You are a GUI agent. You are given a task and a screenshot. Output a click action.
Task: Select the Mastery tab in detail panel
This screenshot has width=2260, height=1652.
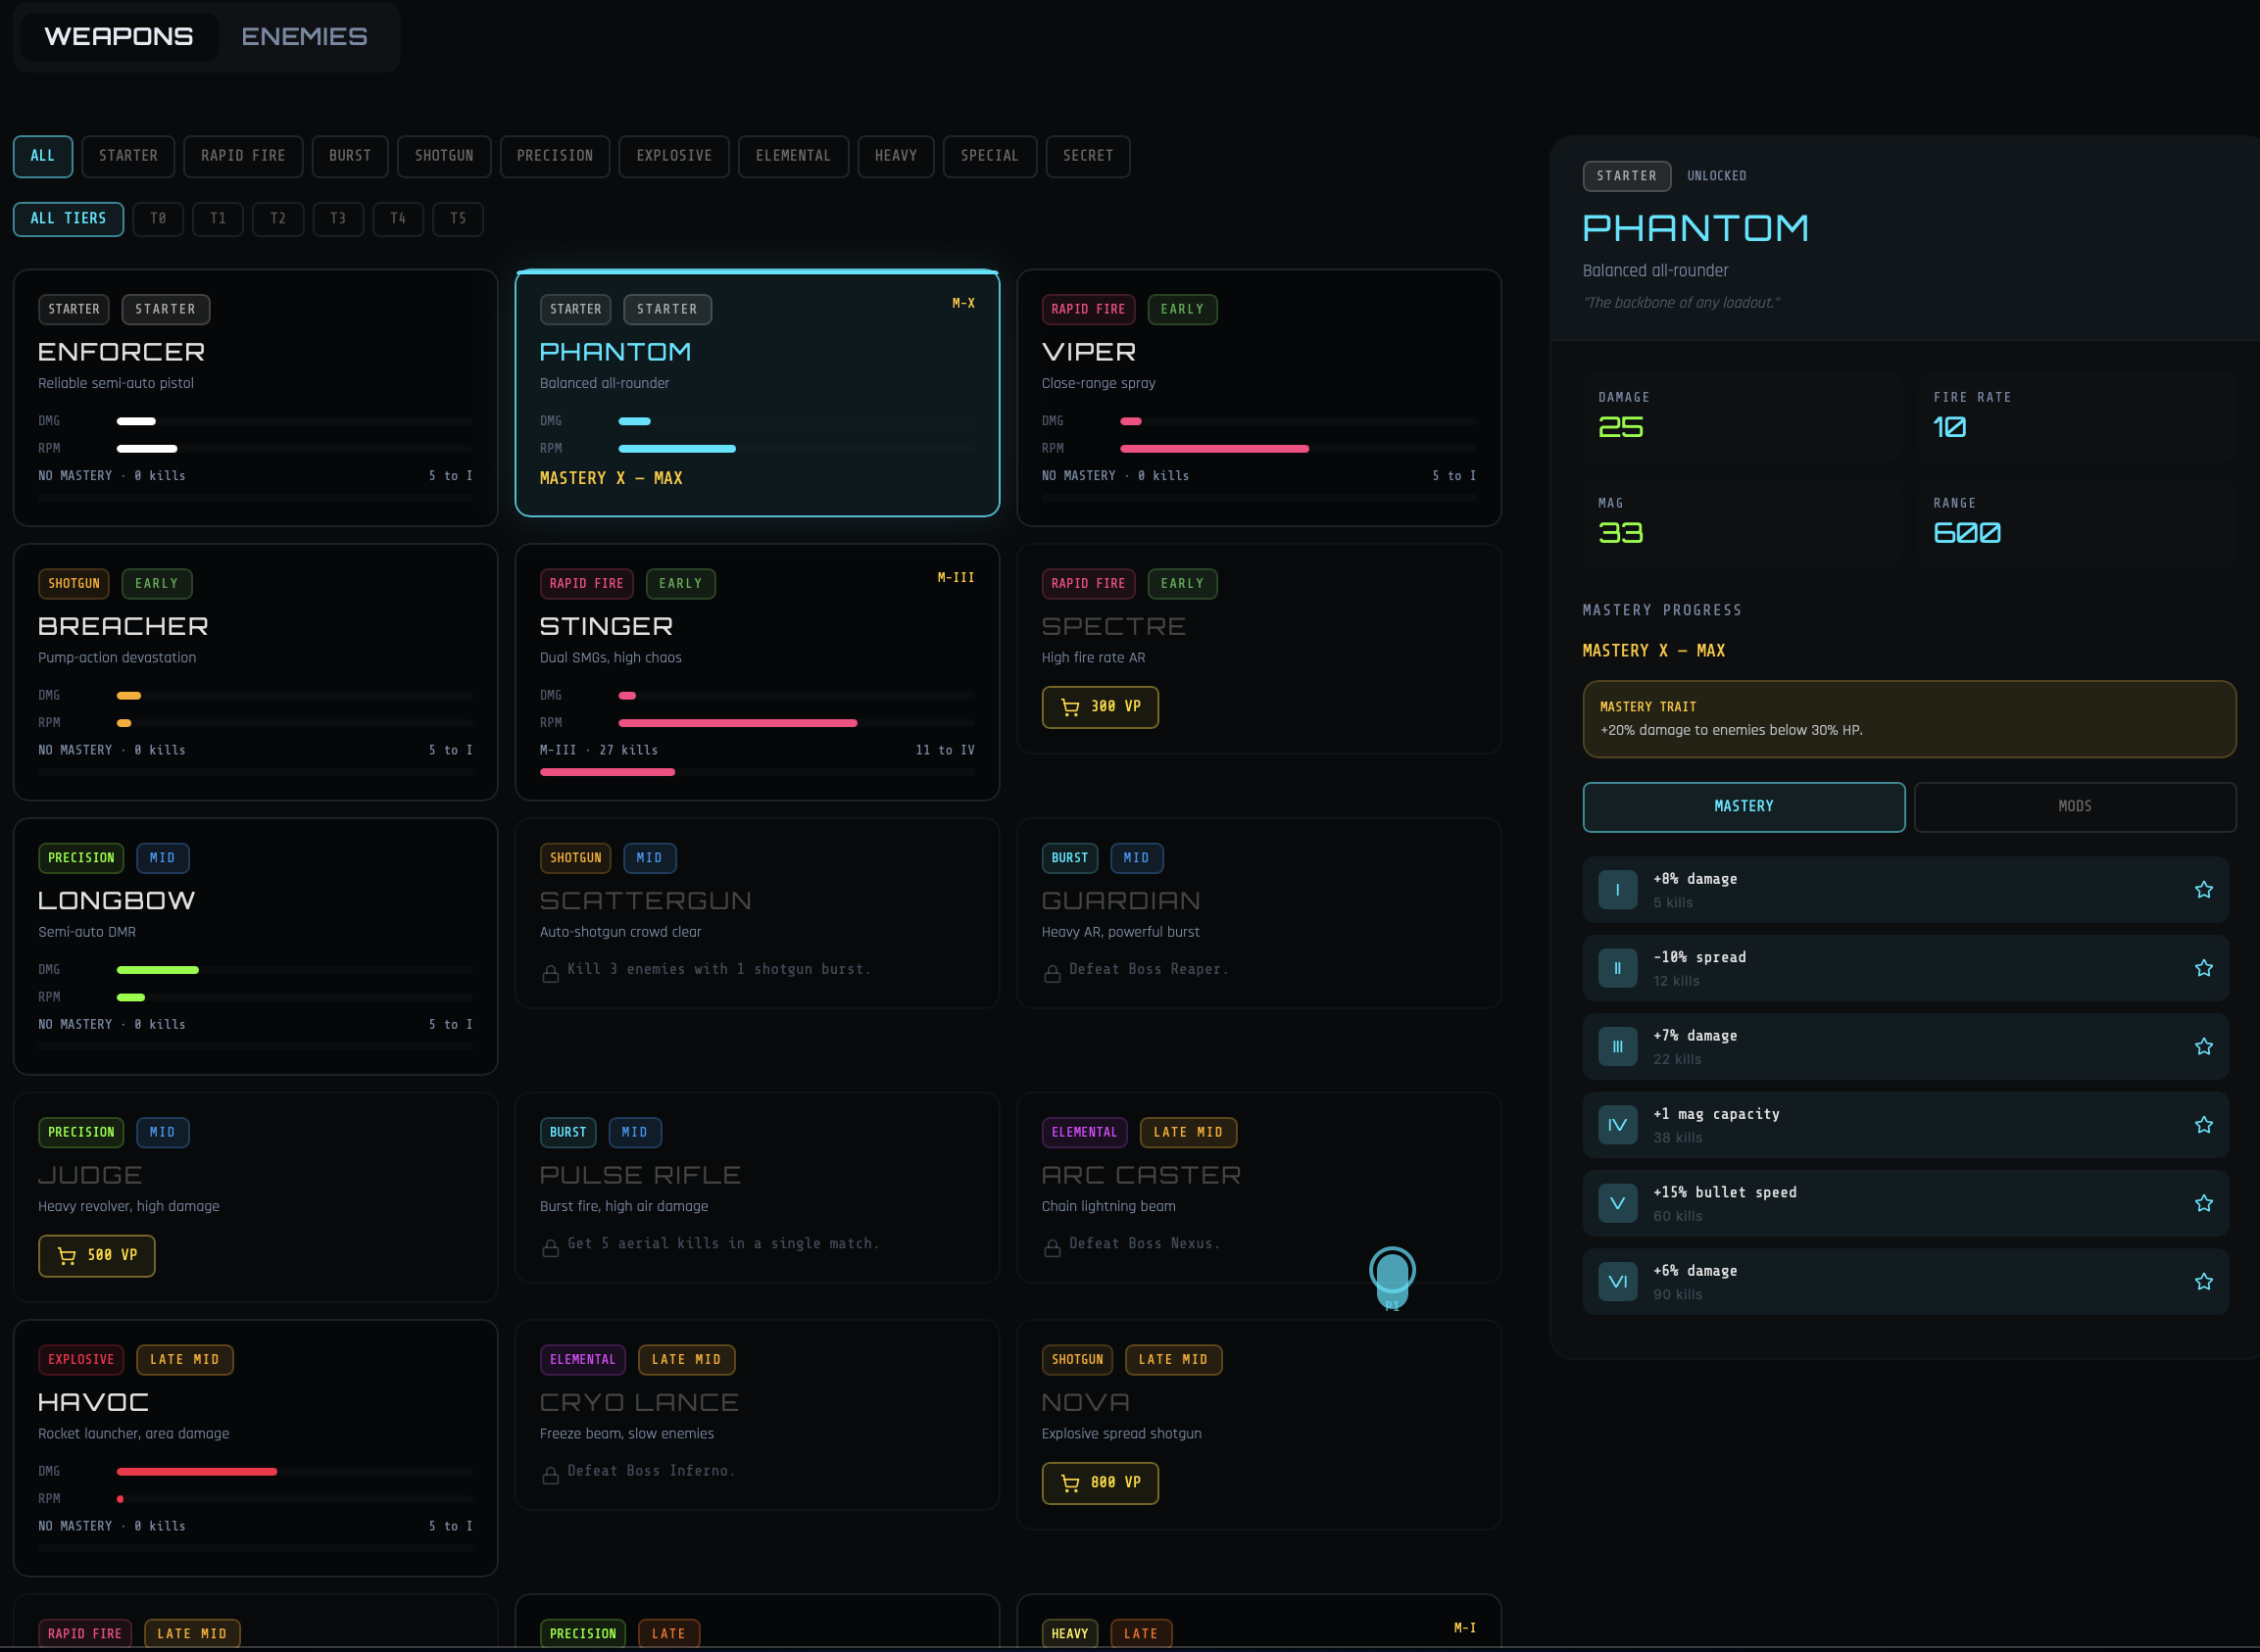[1743, 807]
